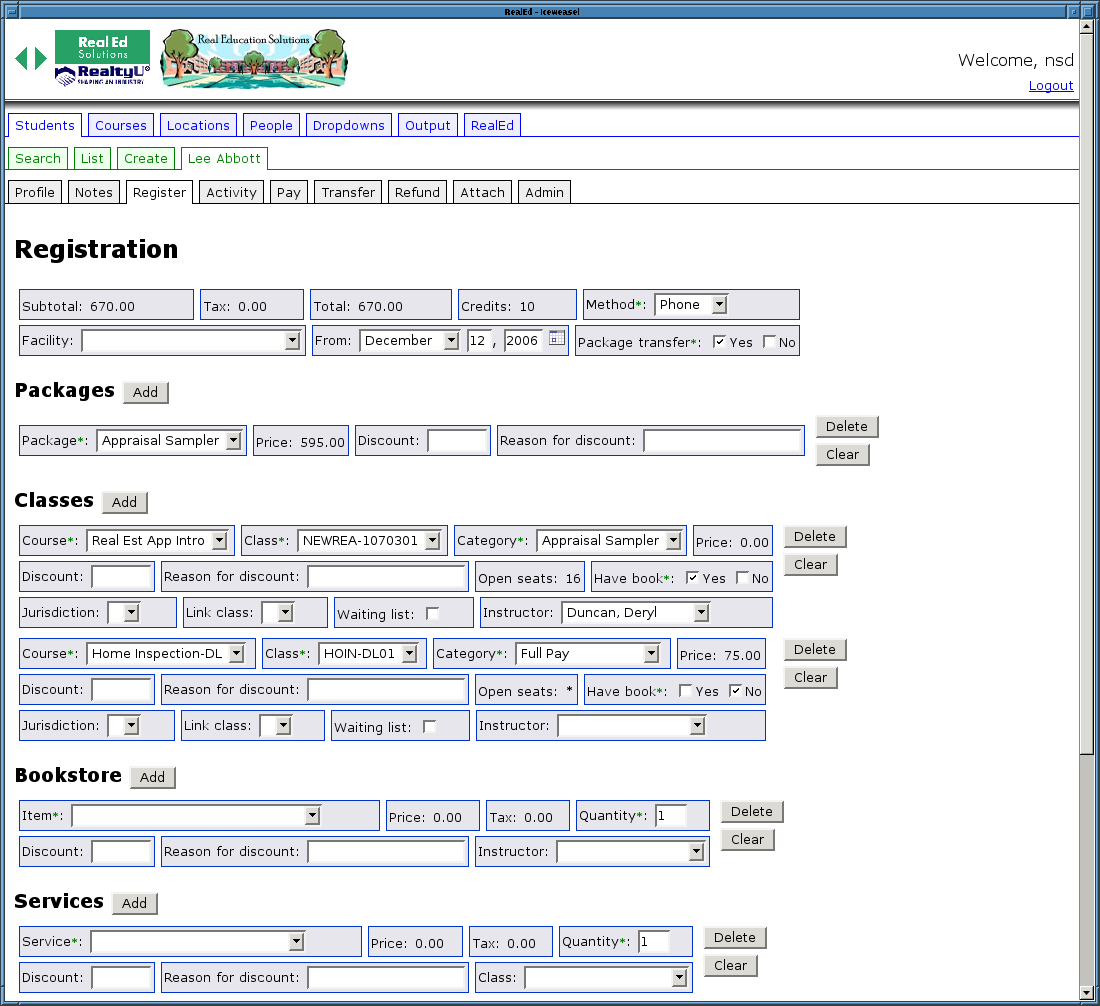Viewport: 1100px width, 1006px height.
Task: Check the Package transfer No checkbox
Action: click(x=769, y=342)
